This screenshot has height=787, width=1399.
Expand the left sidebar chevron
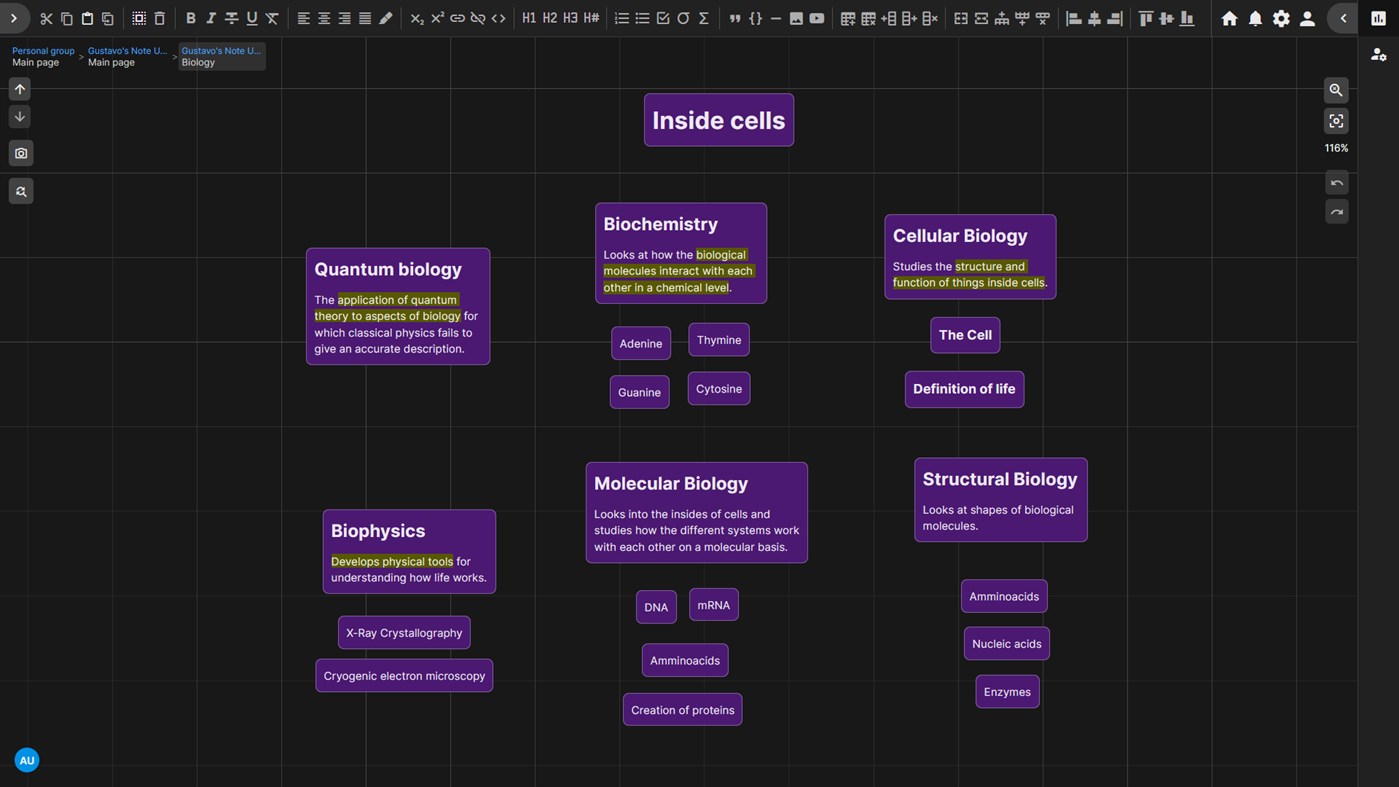click(x=14, y=18)
